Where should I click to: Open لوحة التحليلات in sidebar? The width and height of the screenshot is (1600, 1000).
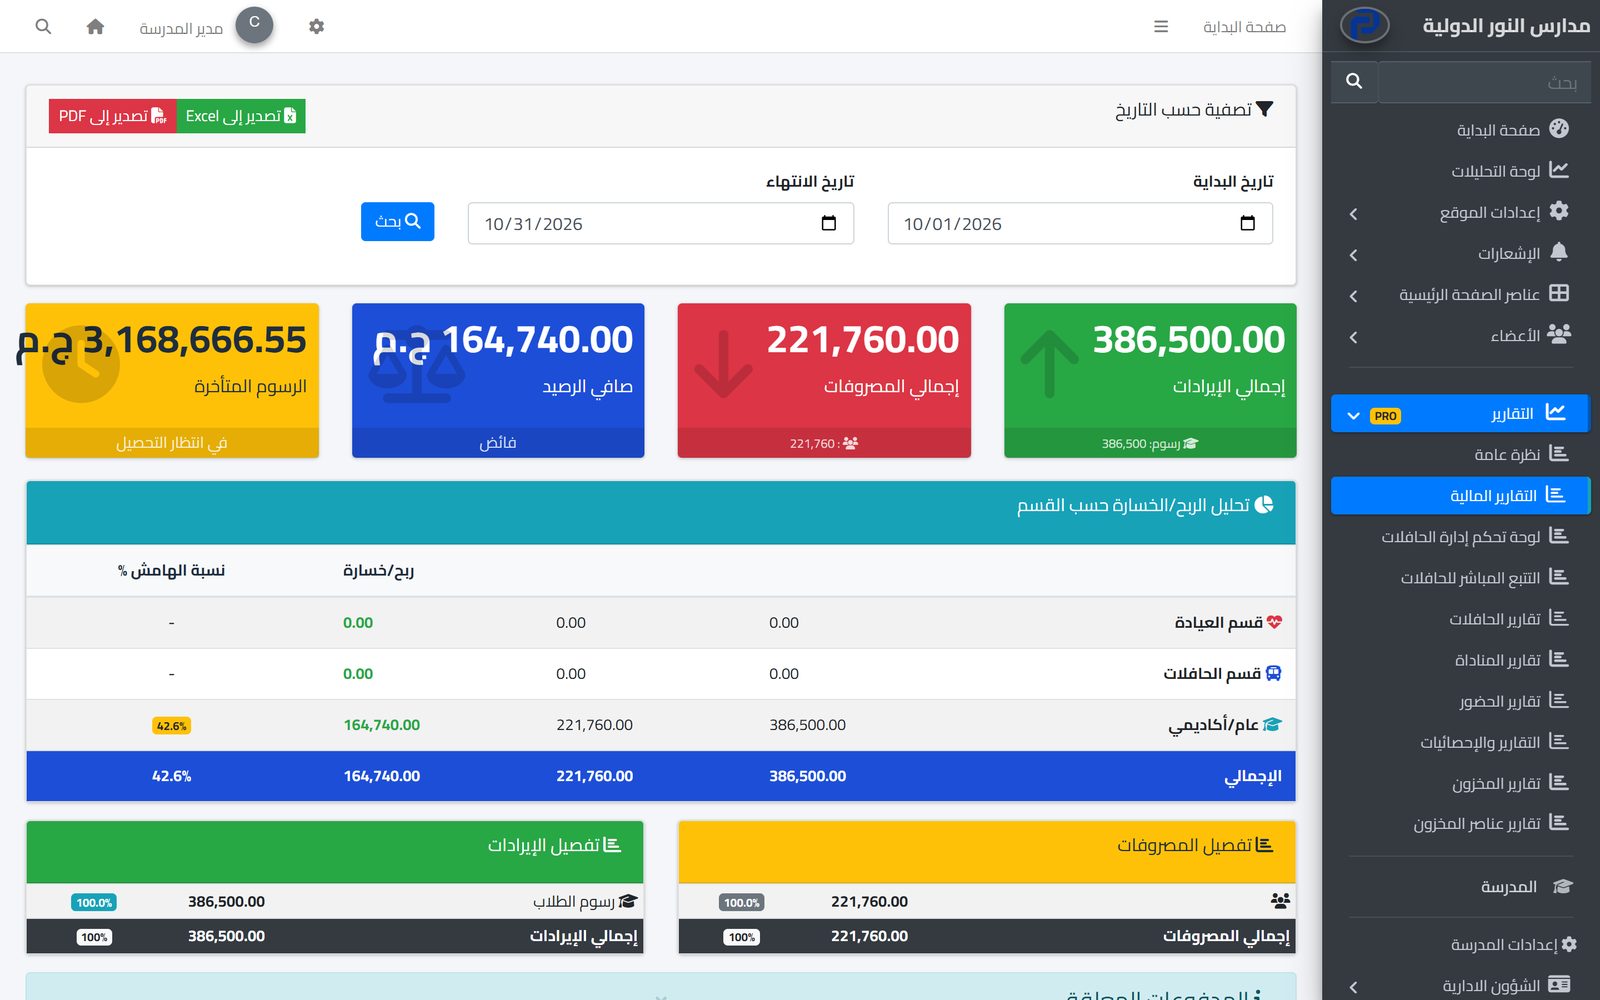[1460, 170]
